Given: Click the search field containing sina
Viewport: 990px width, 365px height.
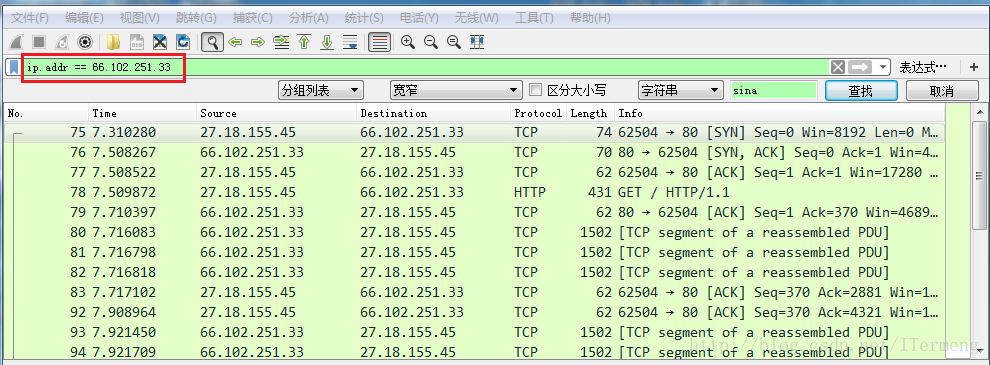Looking at the screenshot, I should [x=773, y=90].
